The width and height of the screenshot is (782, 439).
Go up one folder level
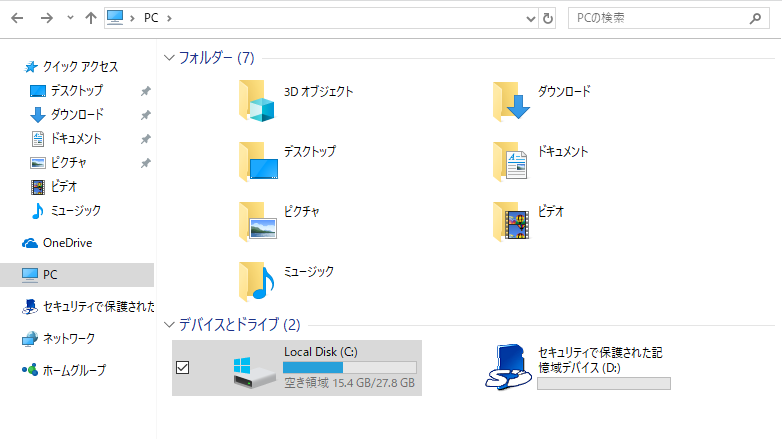click(x=91, y=18)
